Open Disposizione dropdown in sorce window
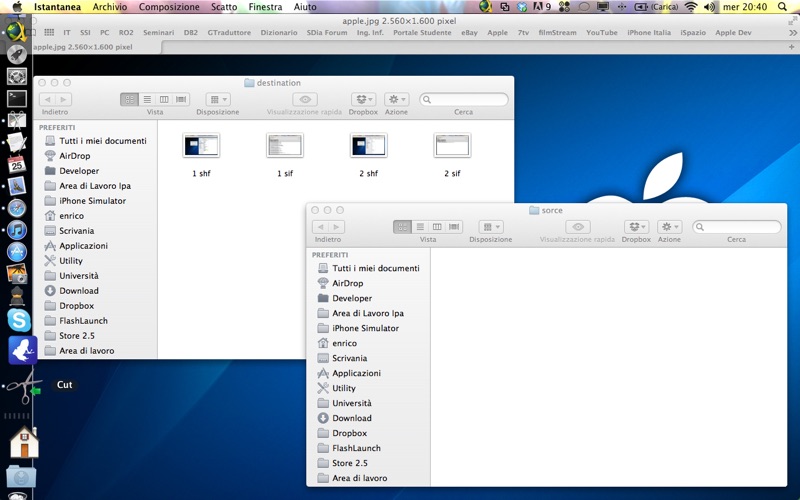This screenshot has height=500, width=800. (x=491, y=227)
